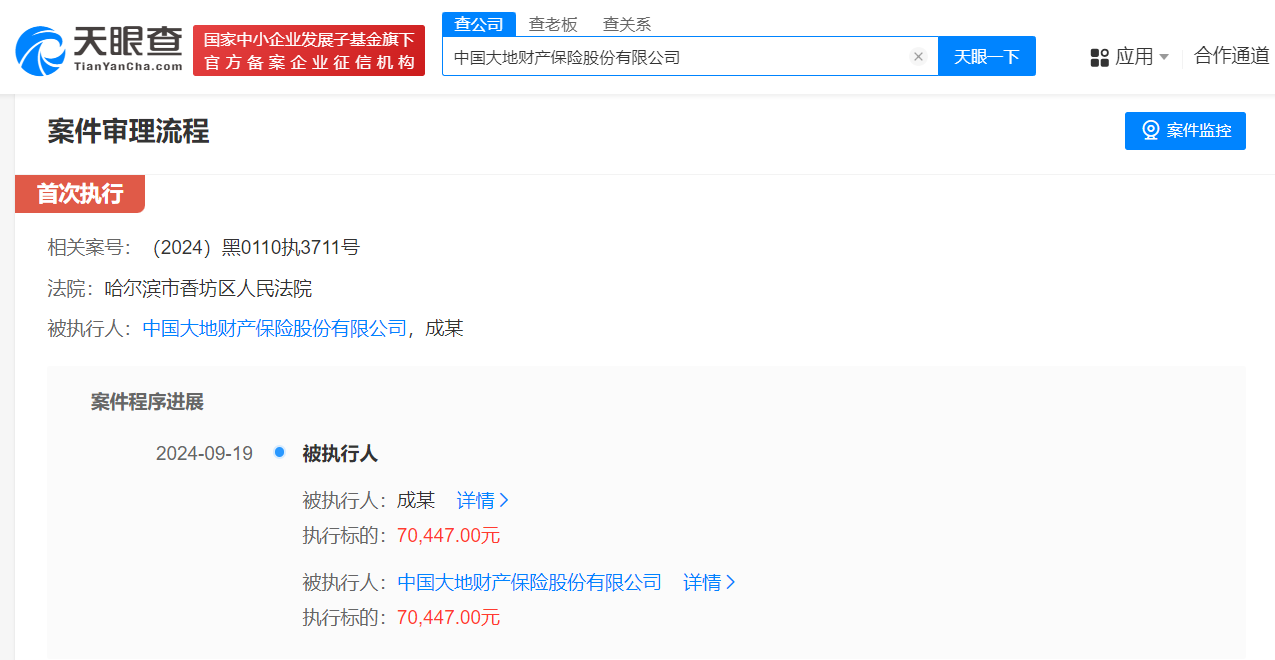Click the 案件监控 button

(x=1185, y=131)
